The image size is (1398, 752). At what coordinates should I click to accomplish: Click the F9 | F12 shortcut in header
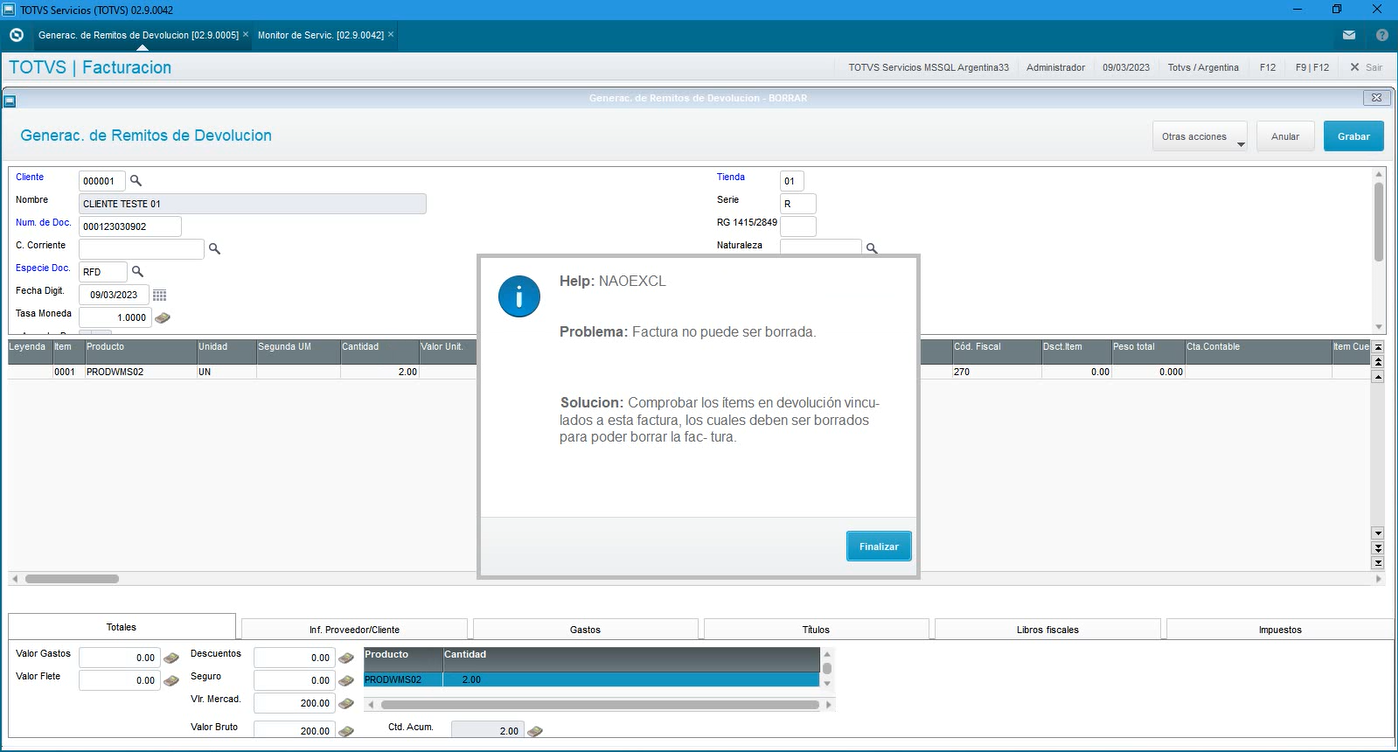(1312, 67)
